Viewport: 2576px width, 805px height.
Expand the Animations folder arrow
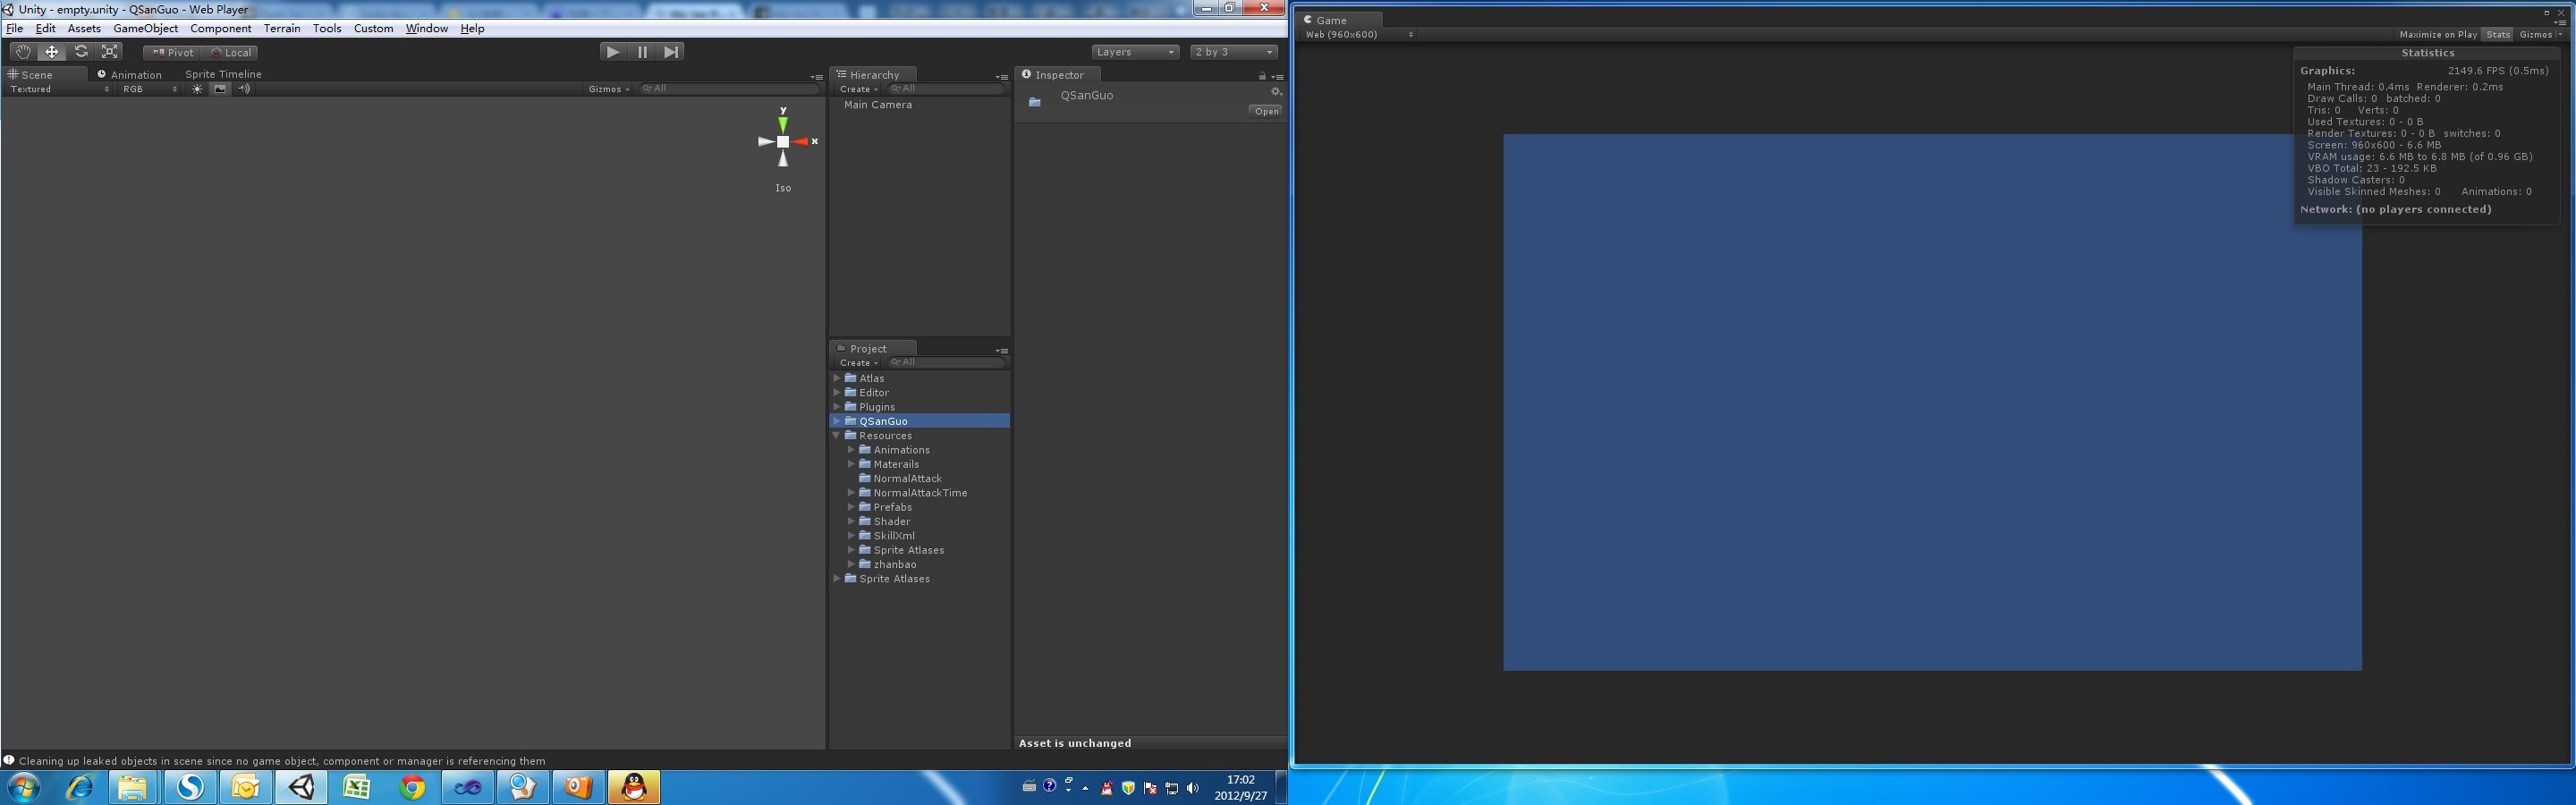851,450
